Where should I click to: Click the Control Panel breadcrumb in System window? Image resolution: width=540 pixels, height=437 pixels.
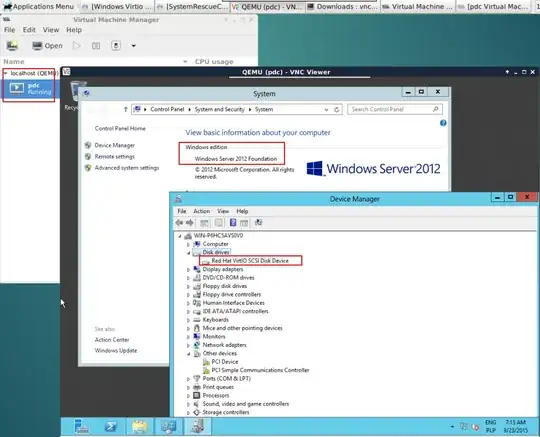click(x=167, y=109)
